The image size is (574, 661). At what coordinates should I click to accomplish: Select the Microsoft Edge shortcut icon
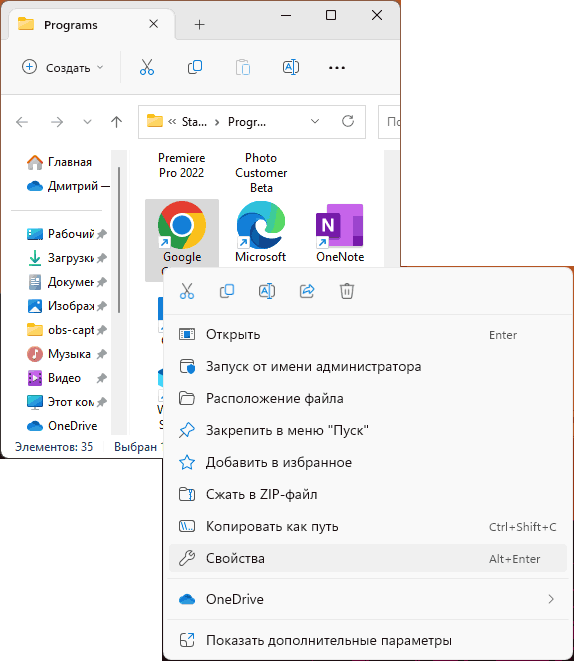[x=261, y=225]
